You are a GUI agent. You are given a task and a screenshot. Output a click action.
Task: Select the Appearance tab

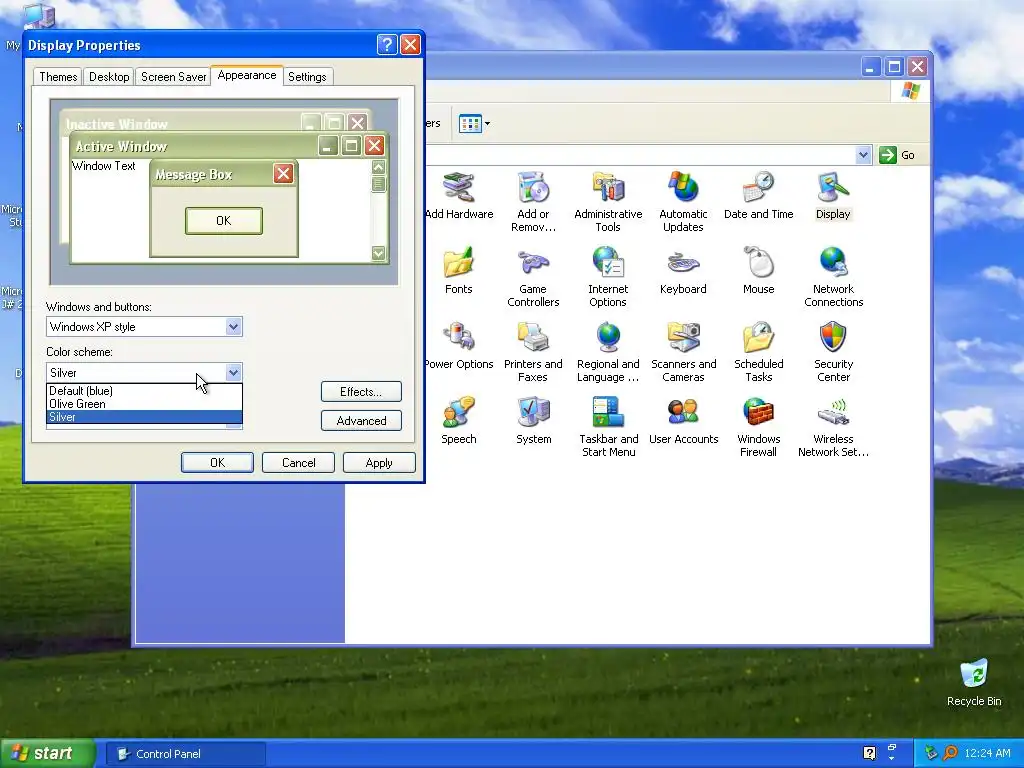pos(247,75)
